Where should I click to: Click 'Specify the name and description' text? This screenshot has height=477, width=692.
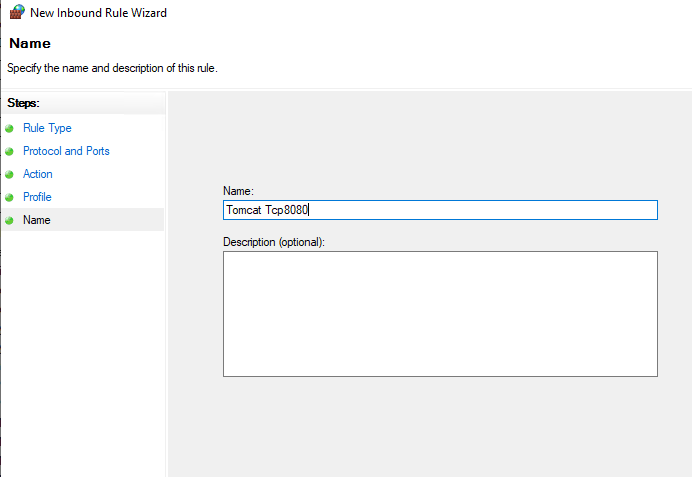[x=112, y=68]
